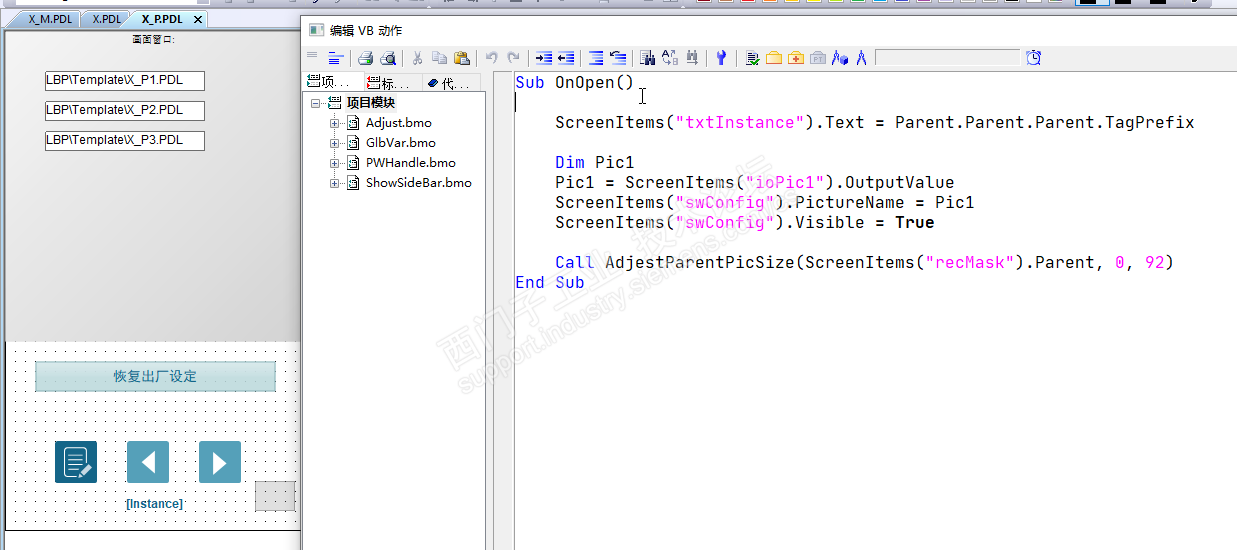This screenshot has width=1237, height=550.
Task: Select the ShowSideBar.bmo module
Action: point(419,183)
